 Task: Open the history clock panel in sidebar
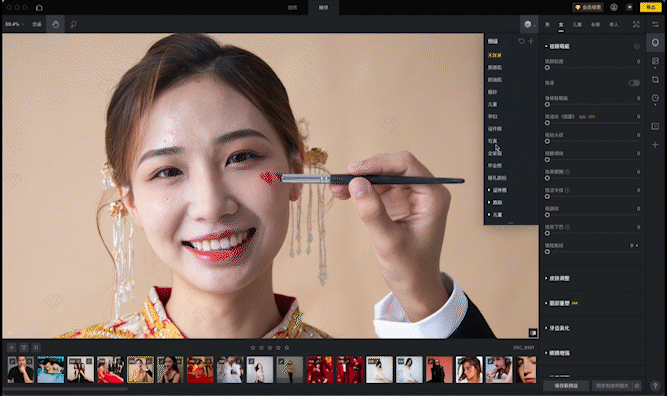pyautogui.click(x=655, y=98)
